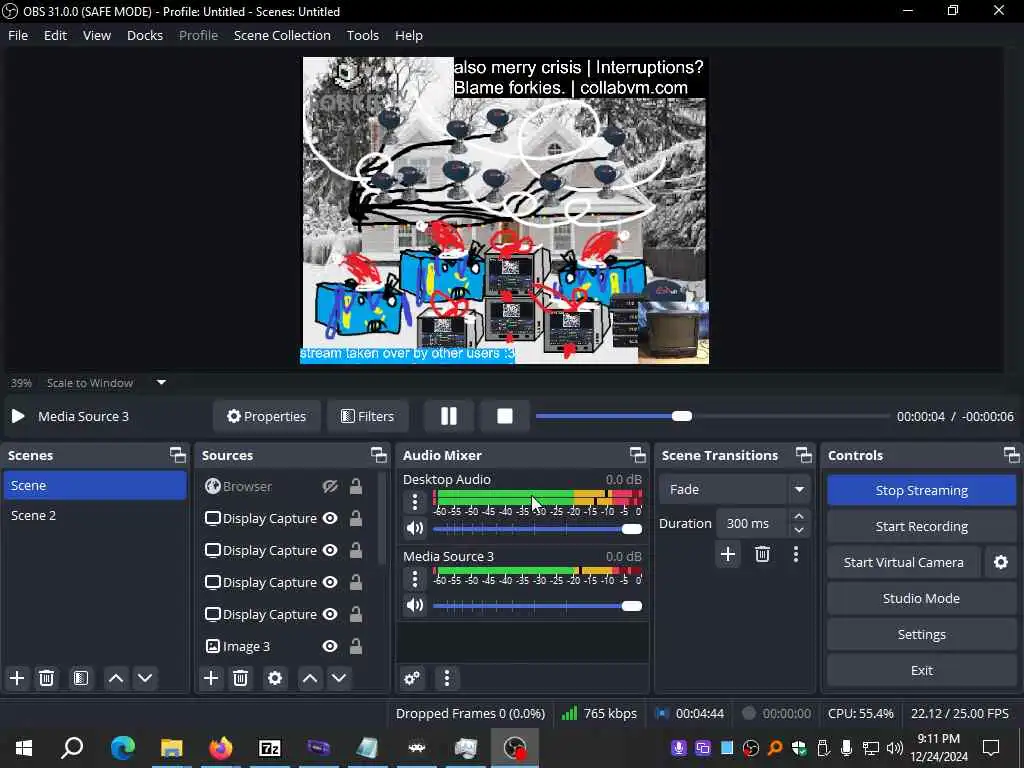
Task: Add a new source with plus icon
Action: tap(211, 678)
